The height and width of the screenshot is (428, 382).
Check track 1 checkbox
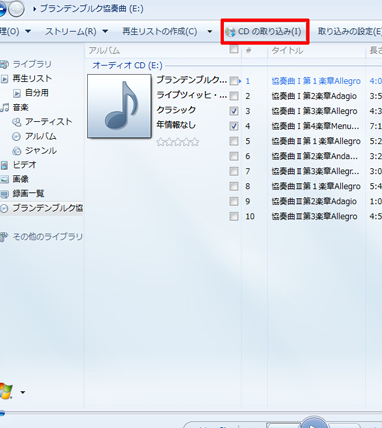234,81
